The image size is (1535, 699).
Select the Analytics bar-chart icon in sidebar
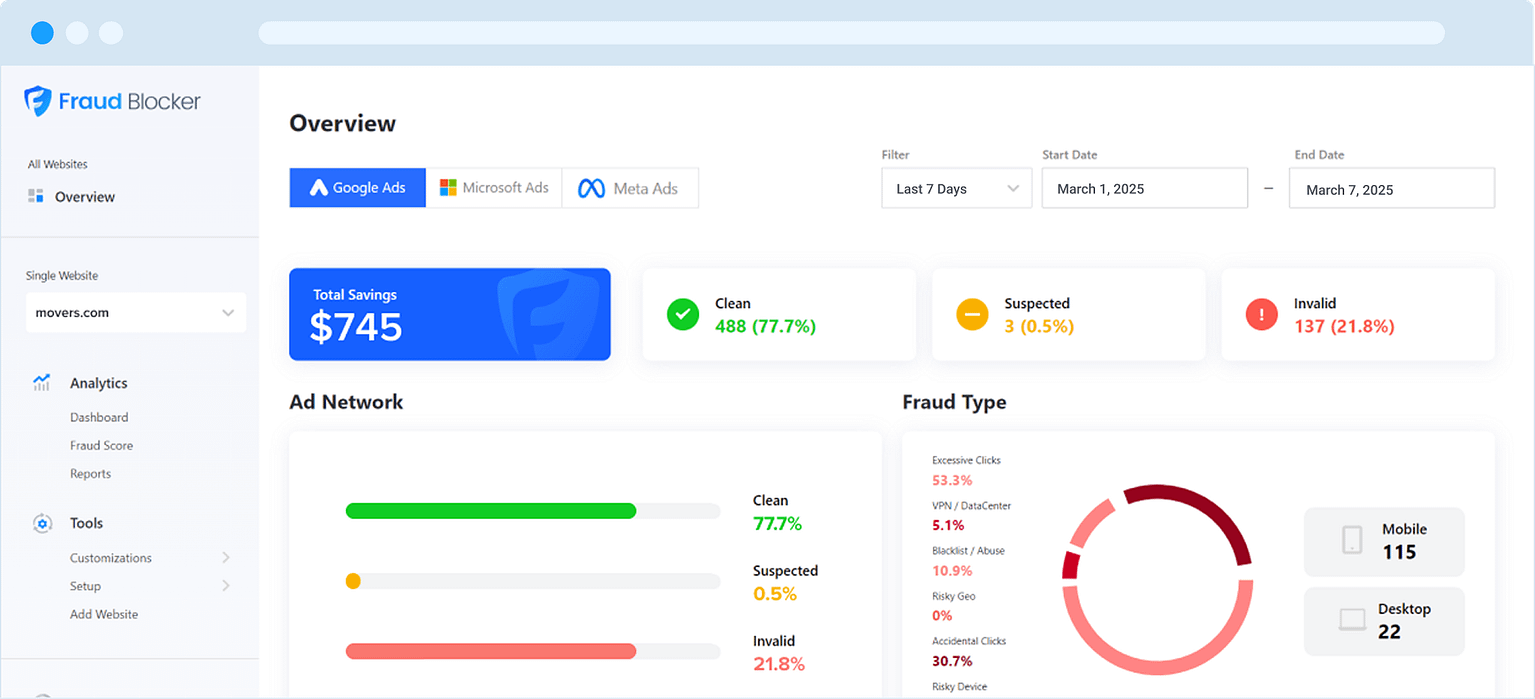point(41,382)
